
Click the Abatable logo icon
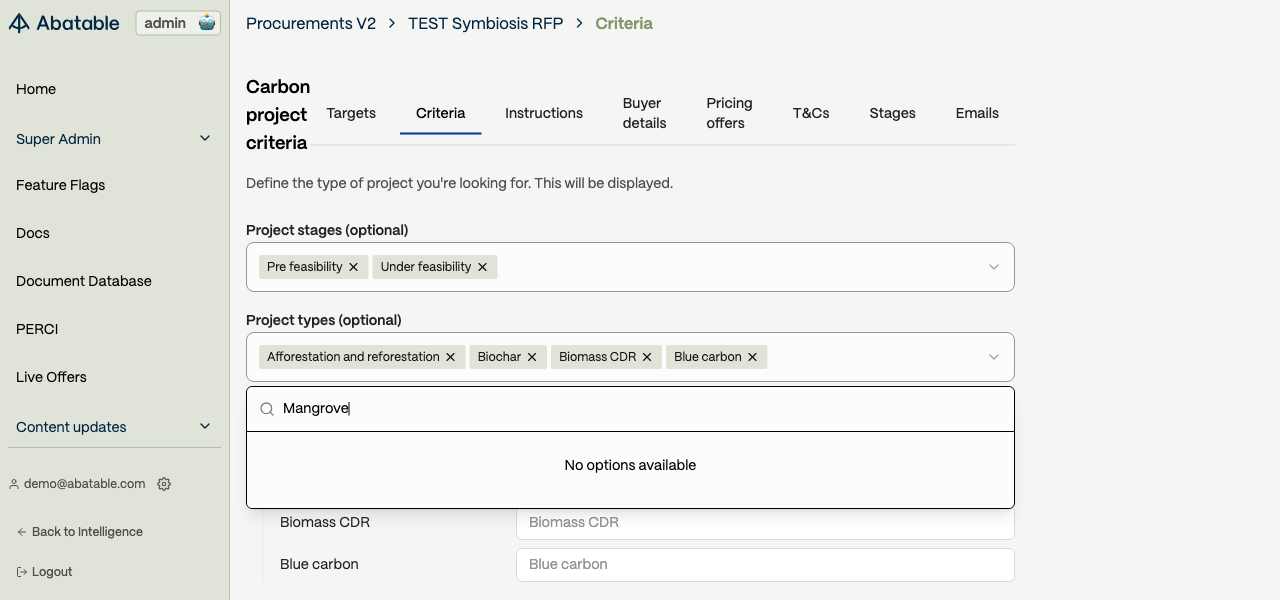[19, 23]
